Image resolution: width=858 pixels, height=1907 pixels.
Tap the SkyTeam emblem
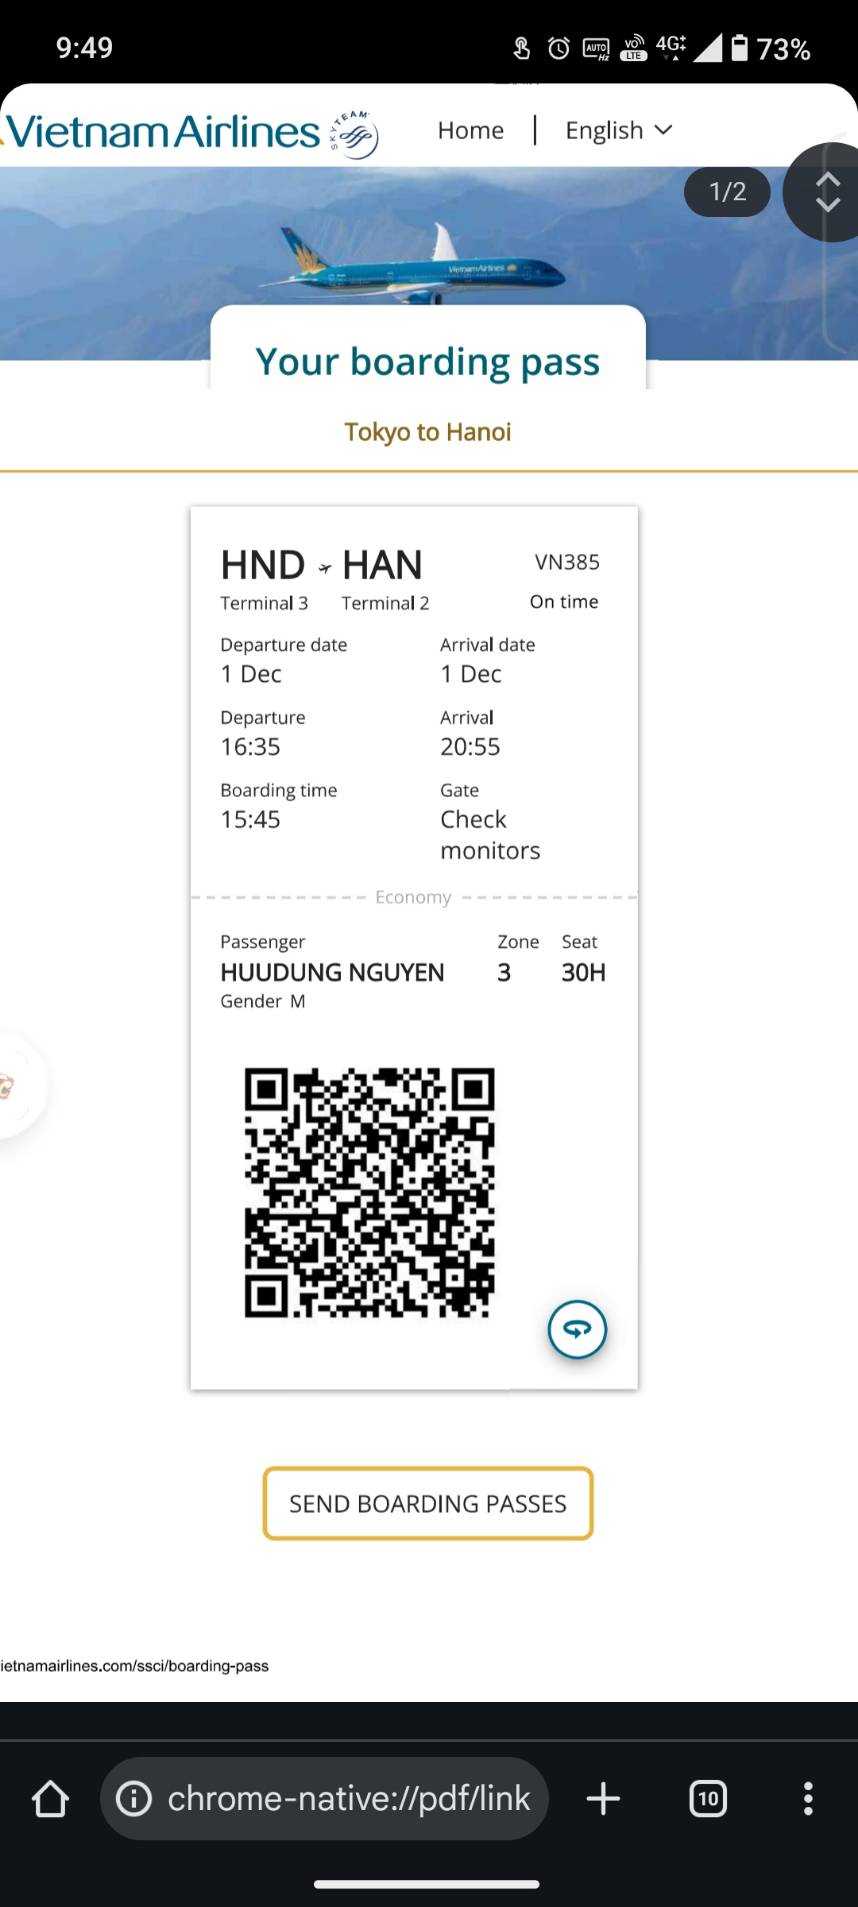coord(354,135)
